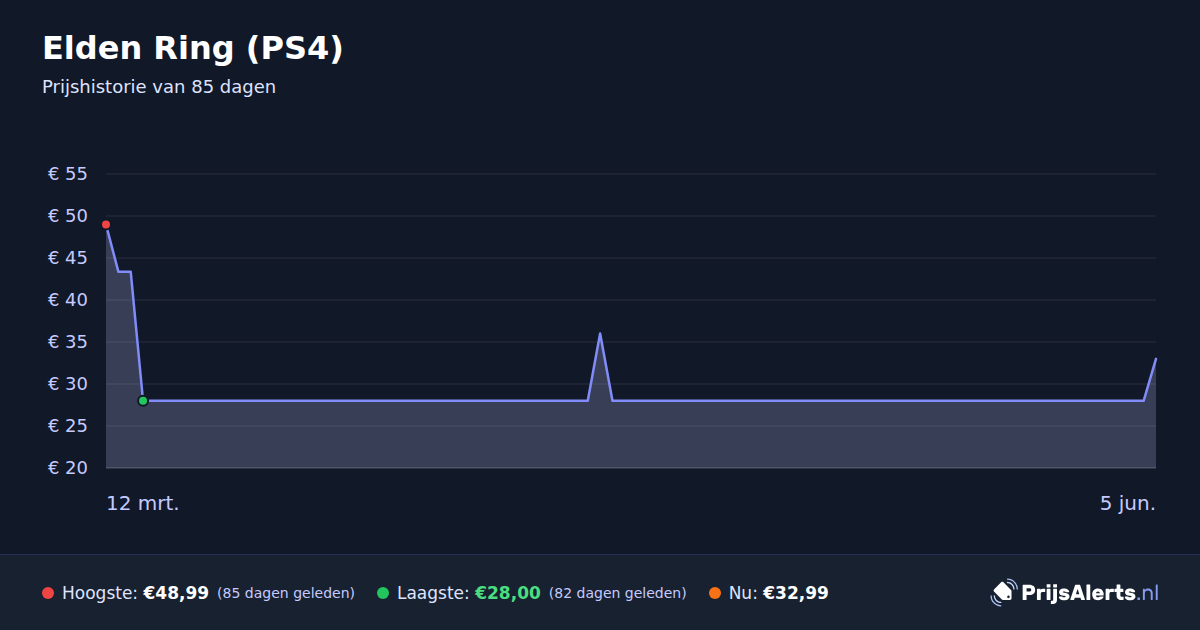
Task: Click the PrijsAlerts.nl brand name
Action: click(1090, 593)
